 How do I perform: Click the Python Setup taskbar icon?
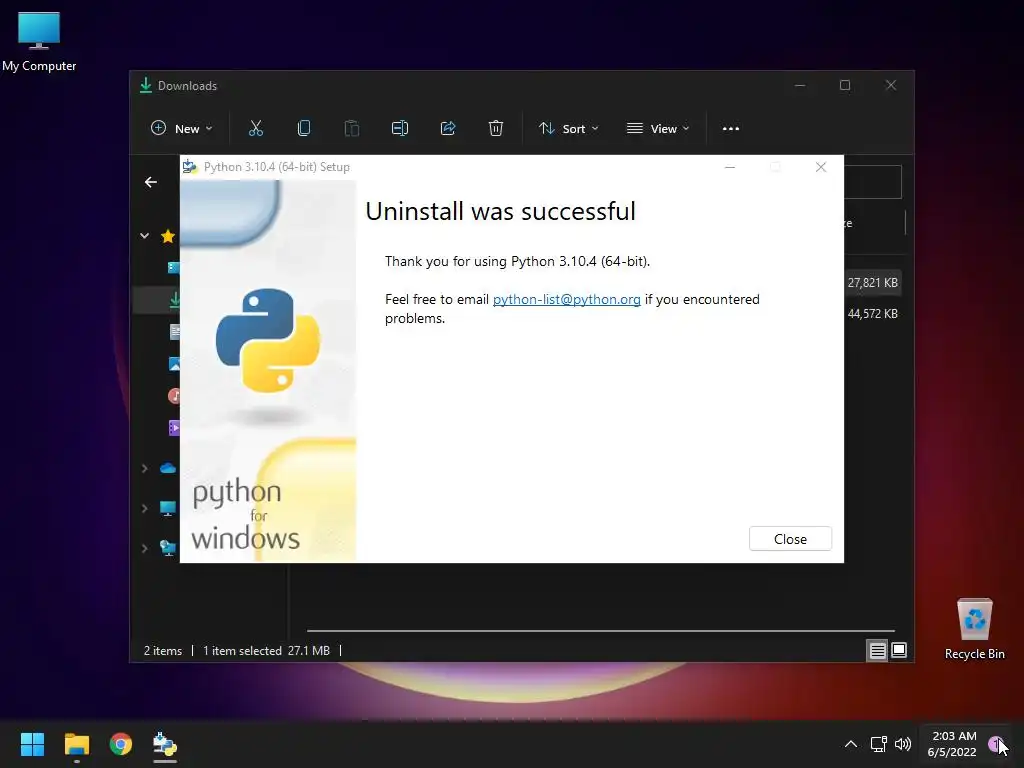165,744
